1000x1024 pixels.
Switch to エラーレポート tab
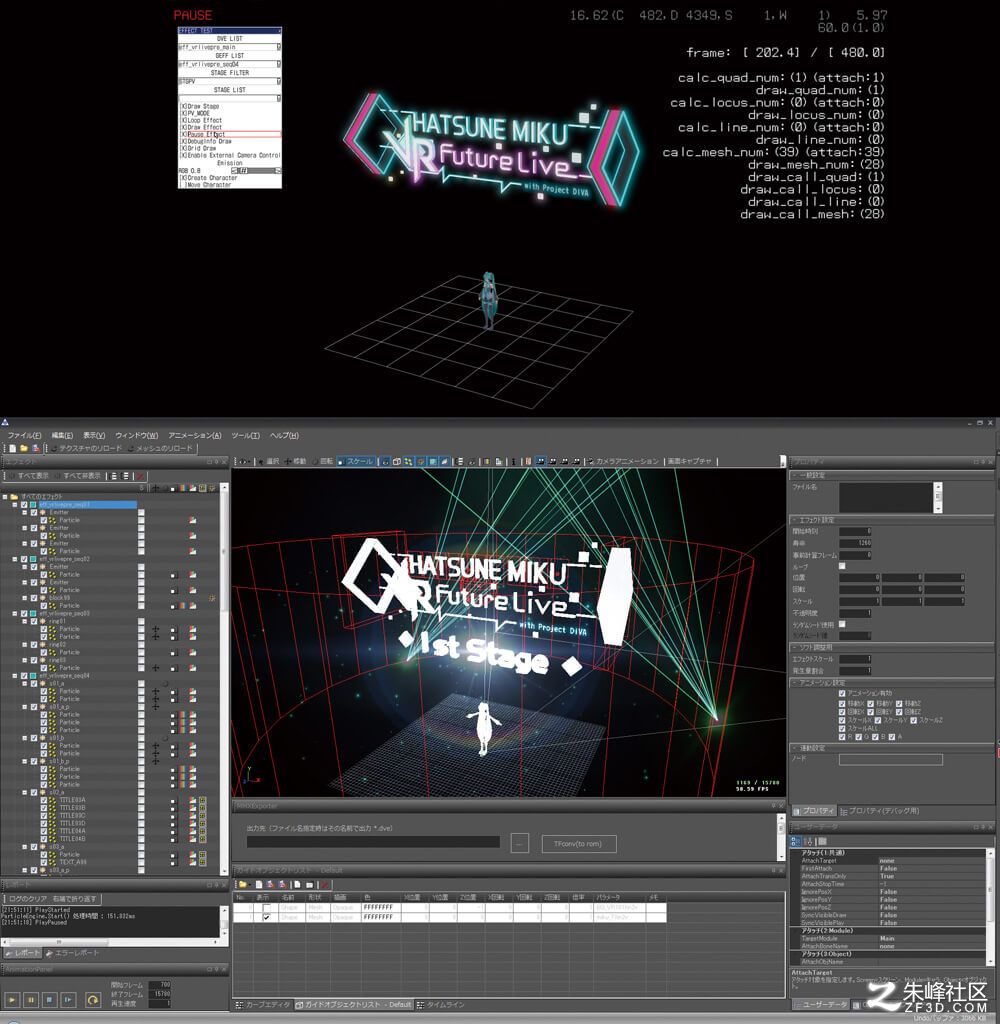coord(73,953)
